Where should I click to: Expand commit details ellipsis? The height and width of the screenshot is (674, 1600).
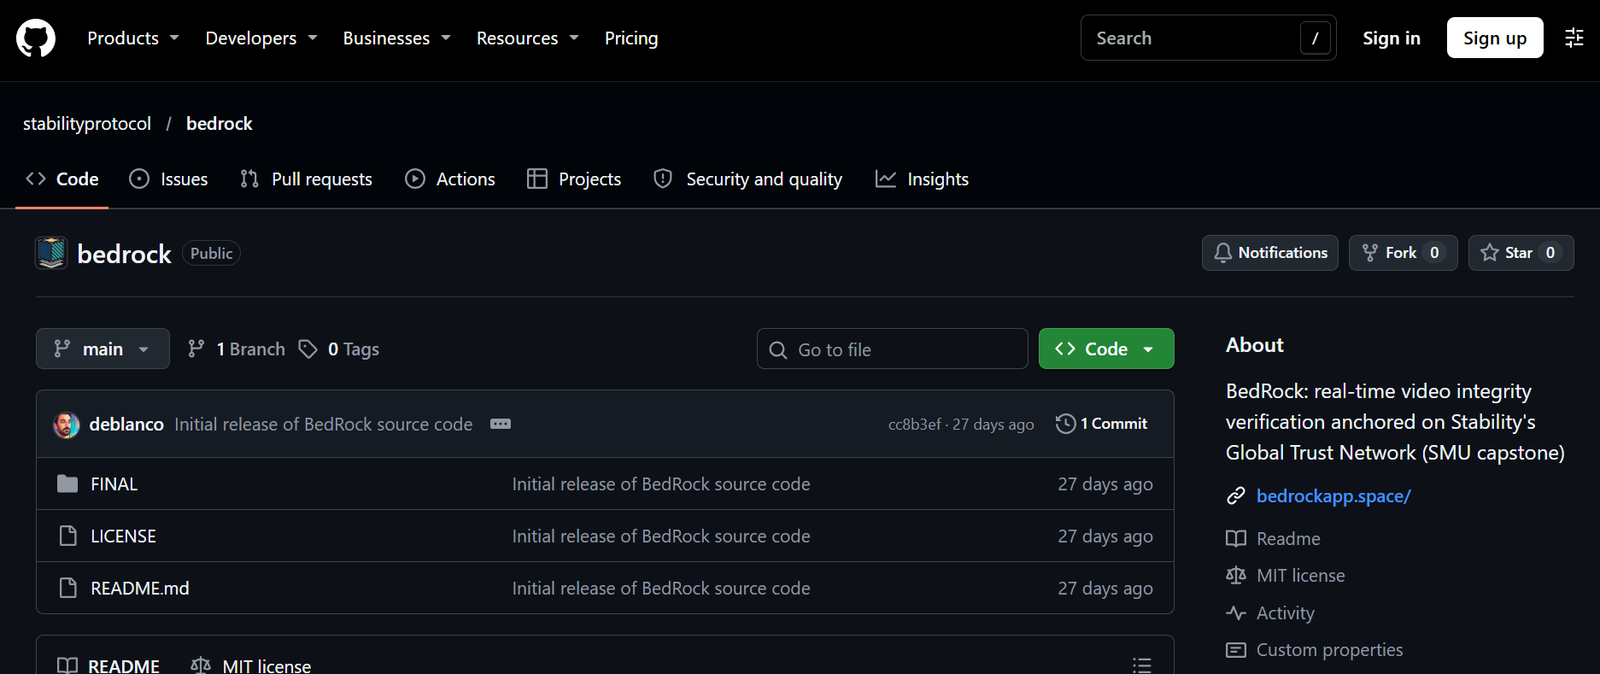(501, 424)
